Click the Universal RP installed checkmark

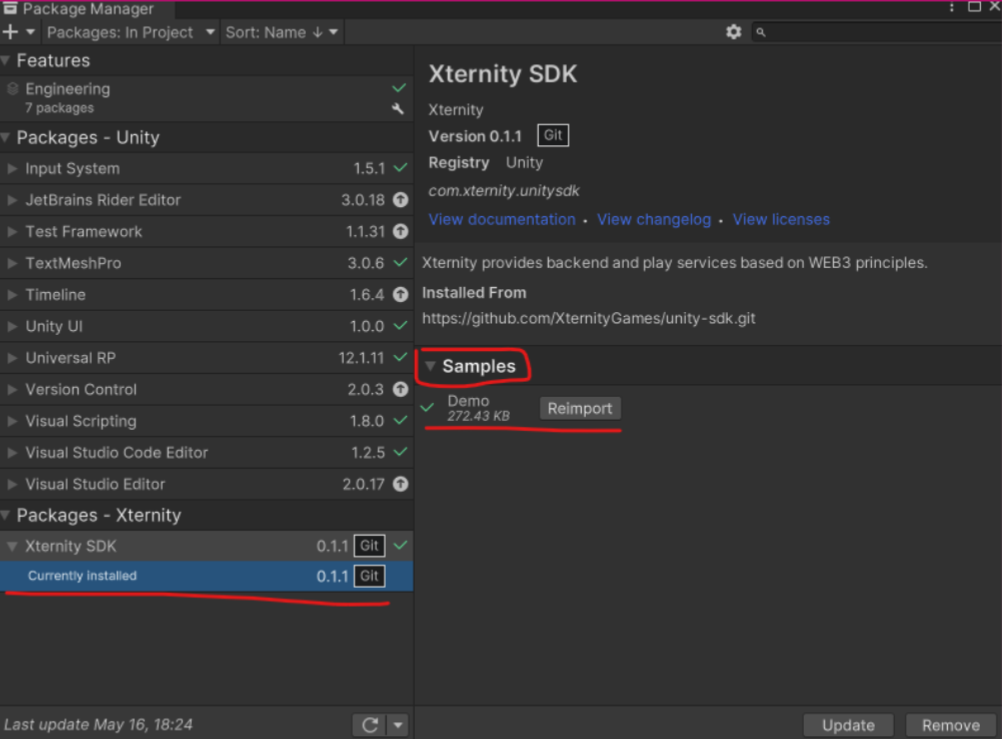[400, 357]
